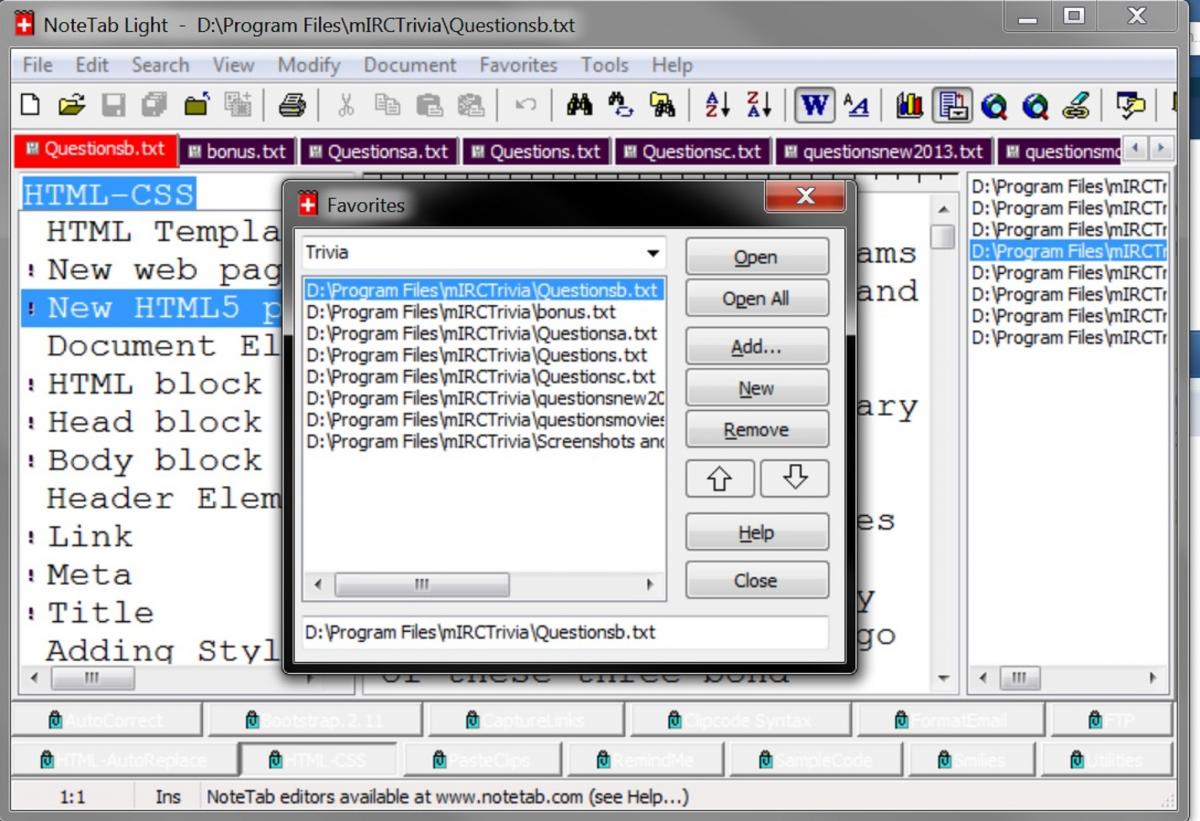Click the link chain toolbar icon

(1076, 104)
